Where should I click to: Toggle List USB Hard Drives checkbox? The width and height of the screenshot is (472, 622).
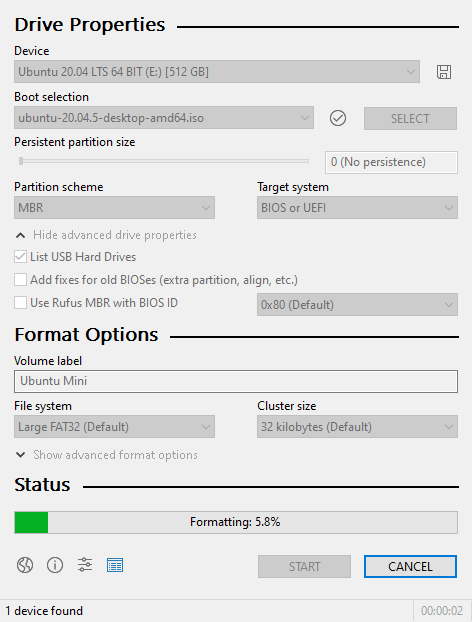pos(21,257)
